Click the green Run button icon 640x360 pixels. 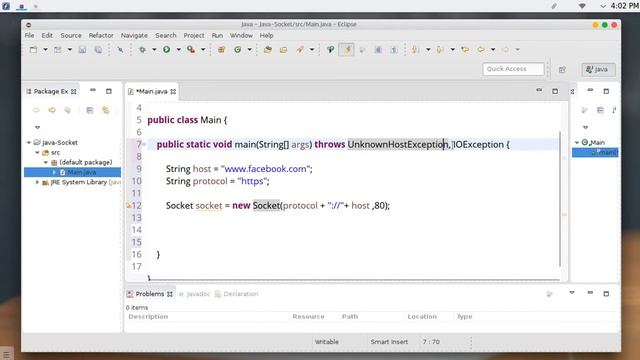pyautogui.click(x=167, y=49)
